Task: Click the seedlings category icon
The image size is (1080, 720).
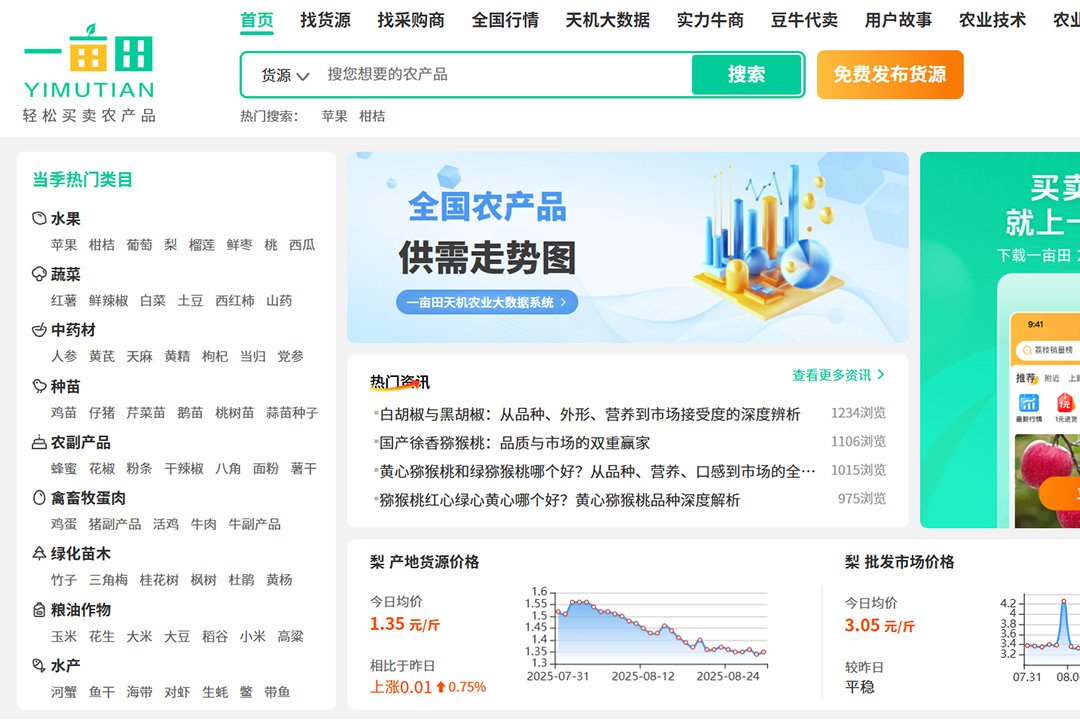Action: [x=39, y=386]
